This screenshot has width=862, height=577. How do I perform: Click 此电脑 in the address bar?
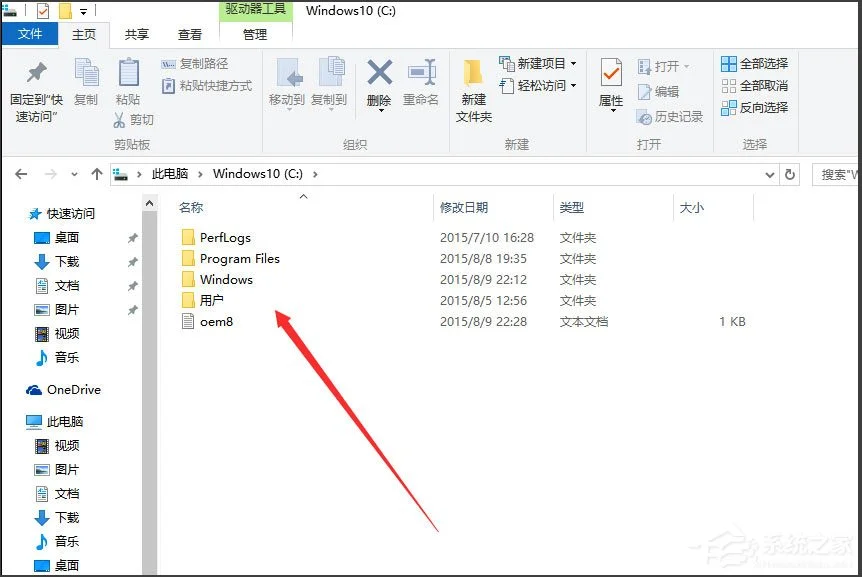(x=170, y=174)
